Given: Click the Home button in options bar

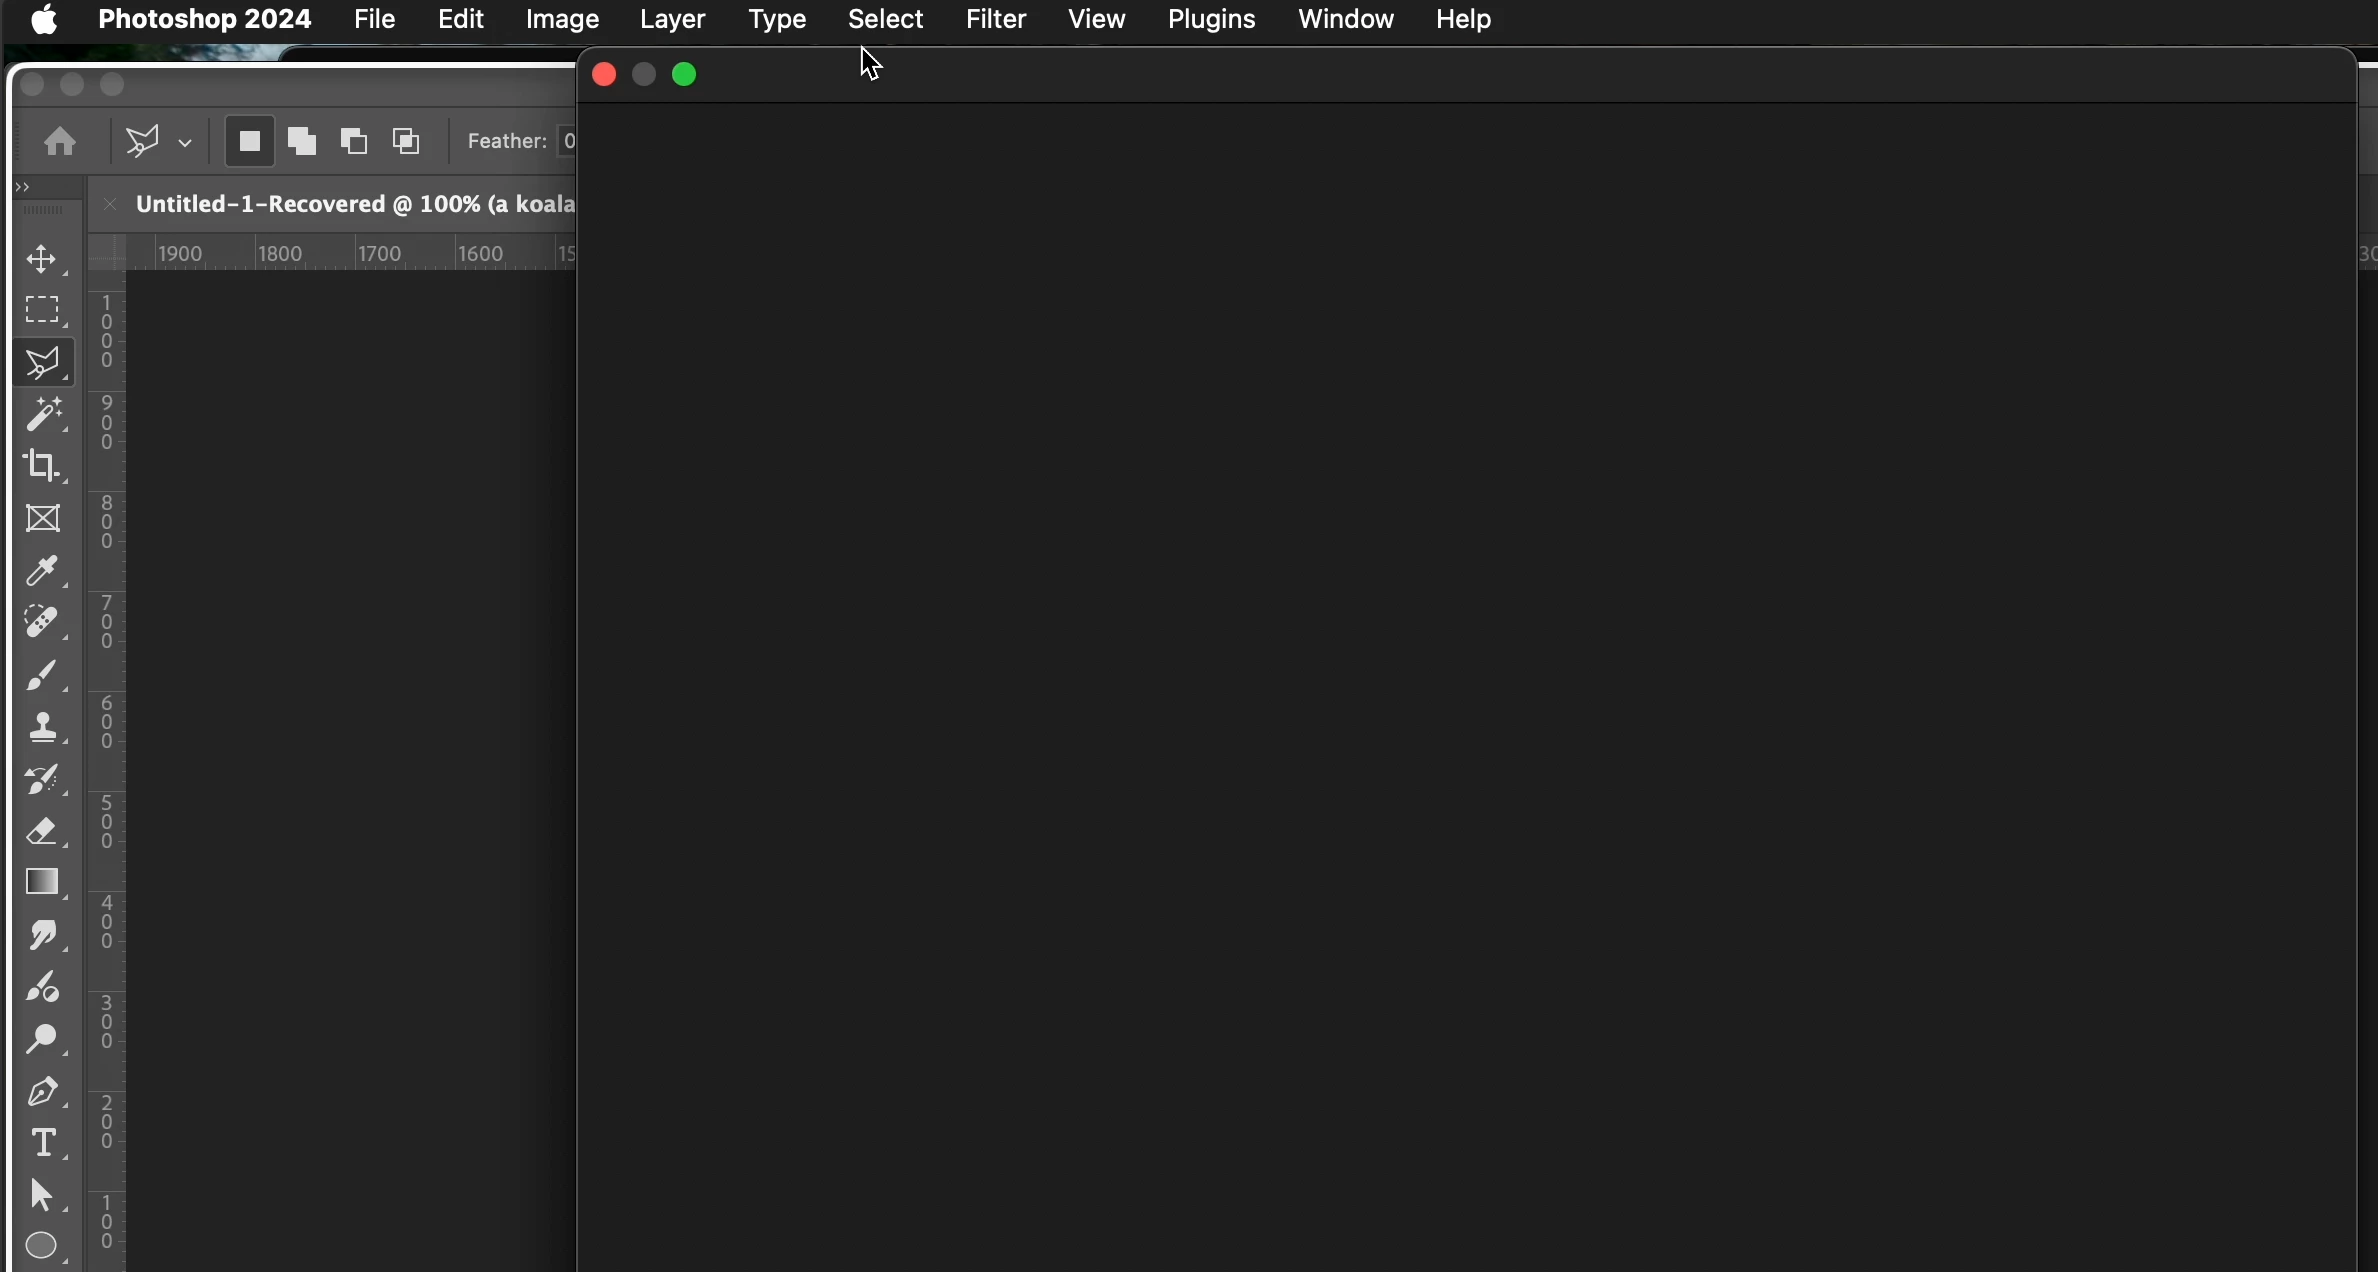Looking at the screenshot, I should (x=60, y=142).
